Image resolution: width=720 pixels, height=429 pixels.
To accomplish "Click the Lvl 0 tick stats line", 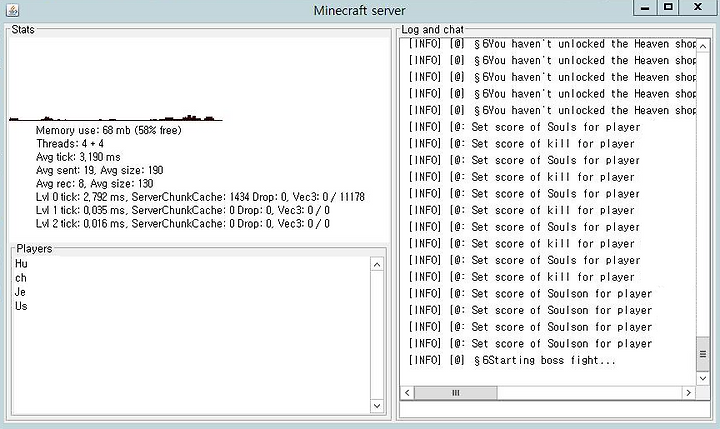I will click(200, 197).
